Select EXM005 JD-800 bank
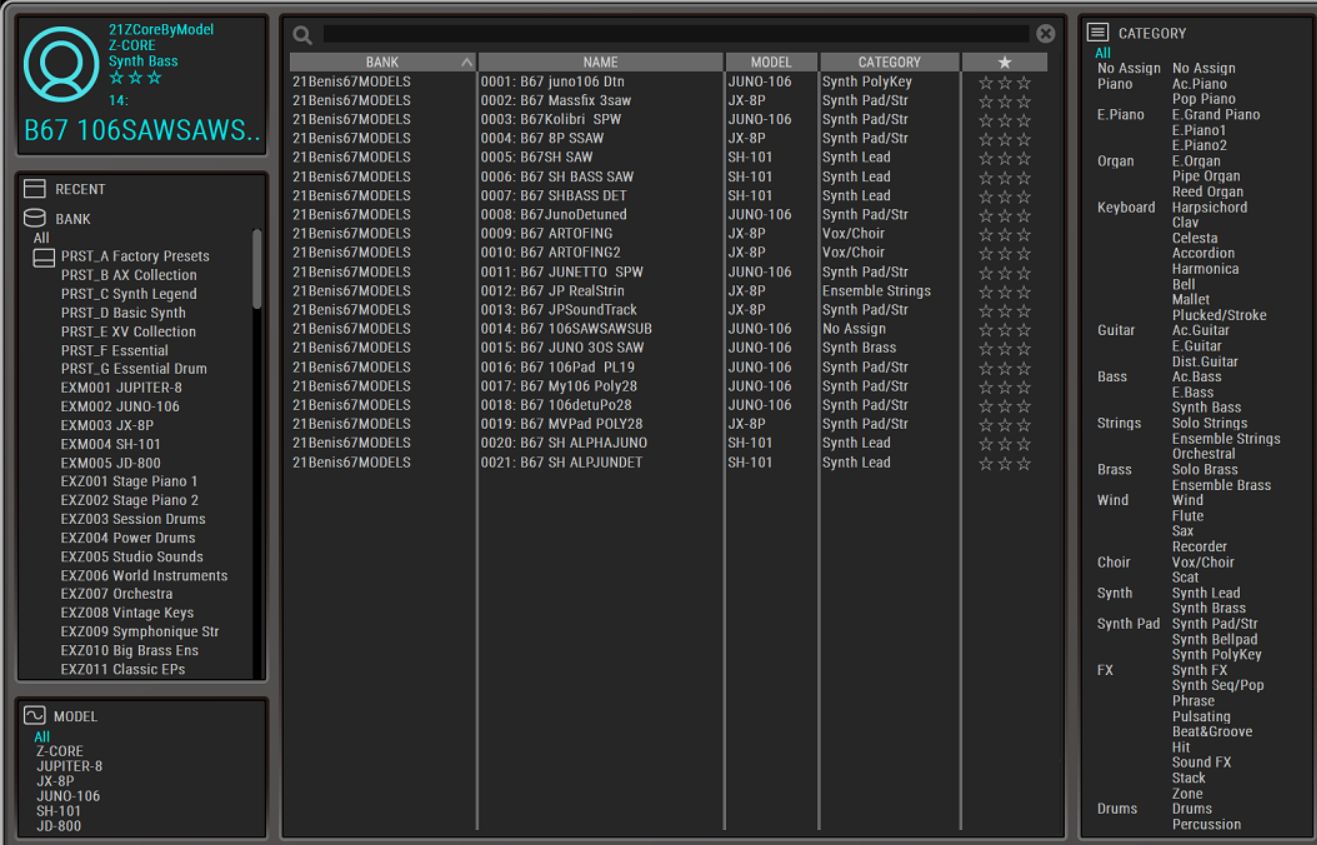Image resolution: width=1317 pixels, height=845 pixels. pos(110,463)
